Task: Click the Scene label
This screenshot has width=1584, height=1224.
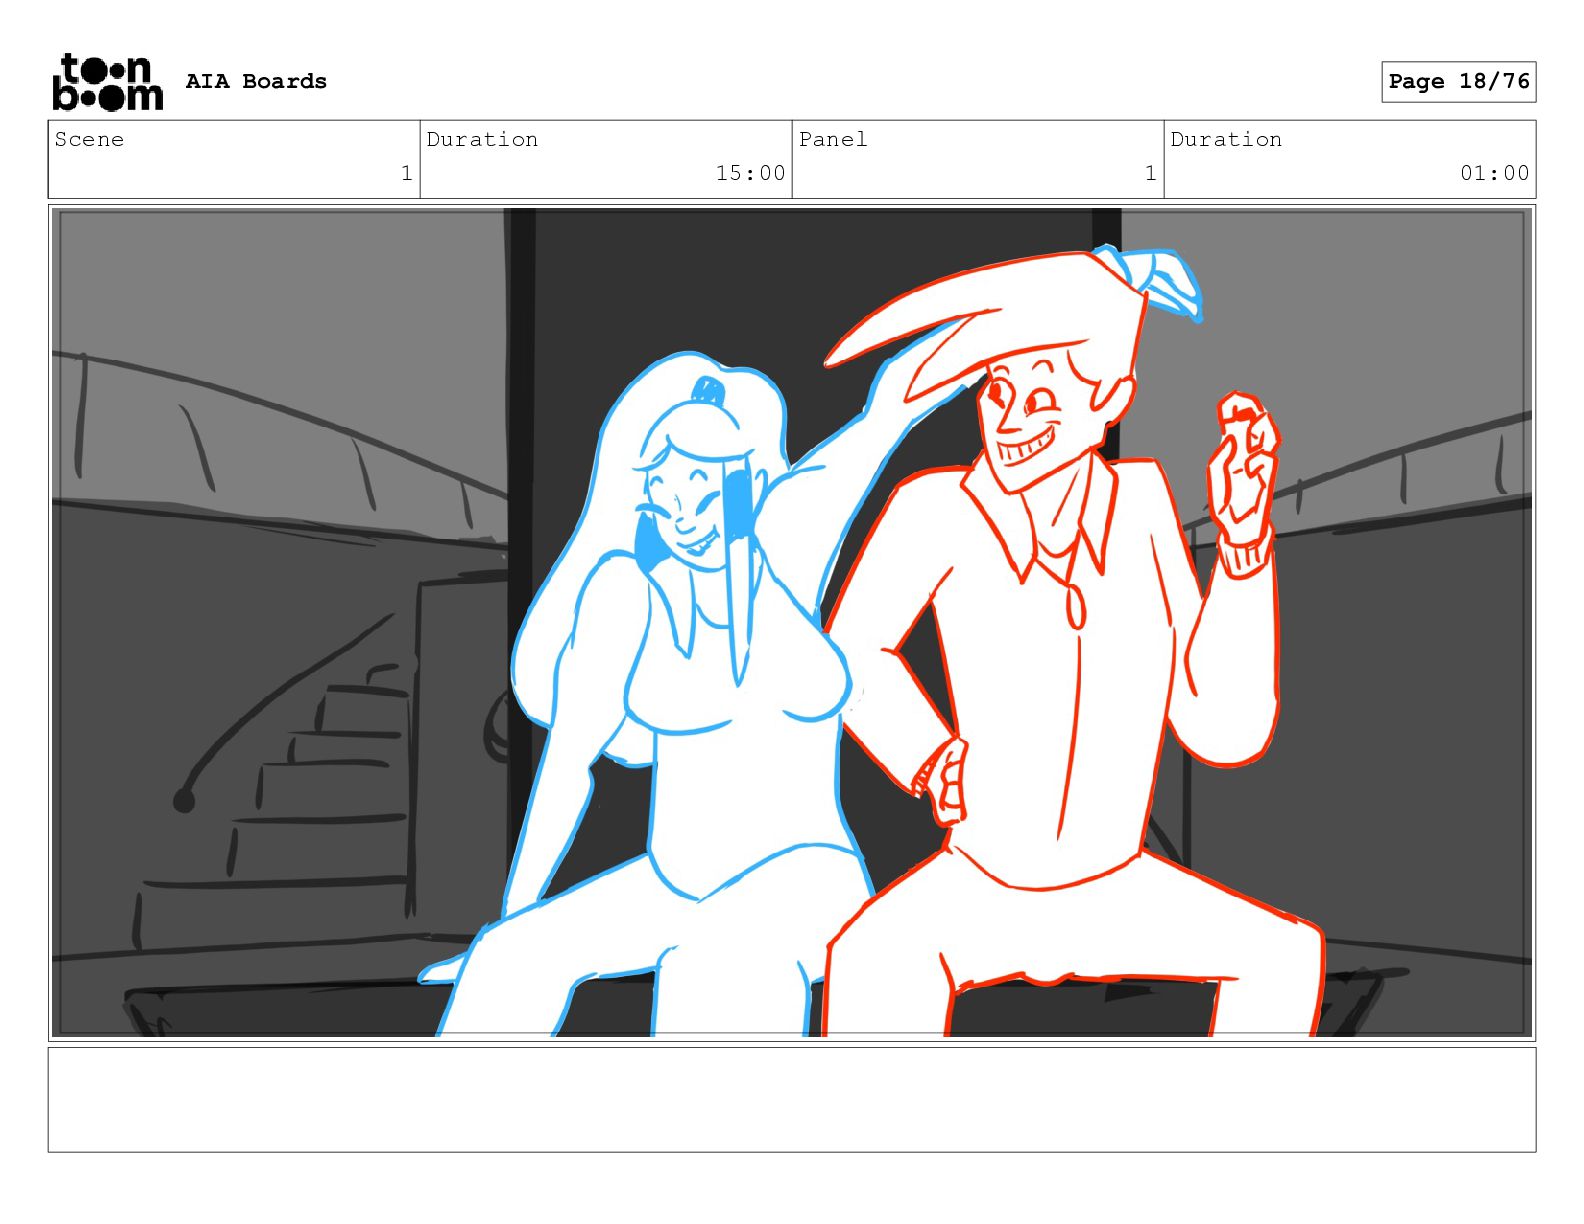Action: 90,140
